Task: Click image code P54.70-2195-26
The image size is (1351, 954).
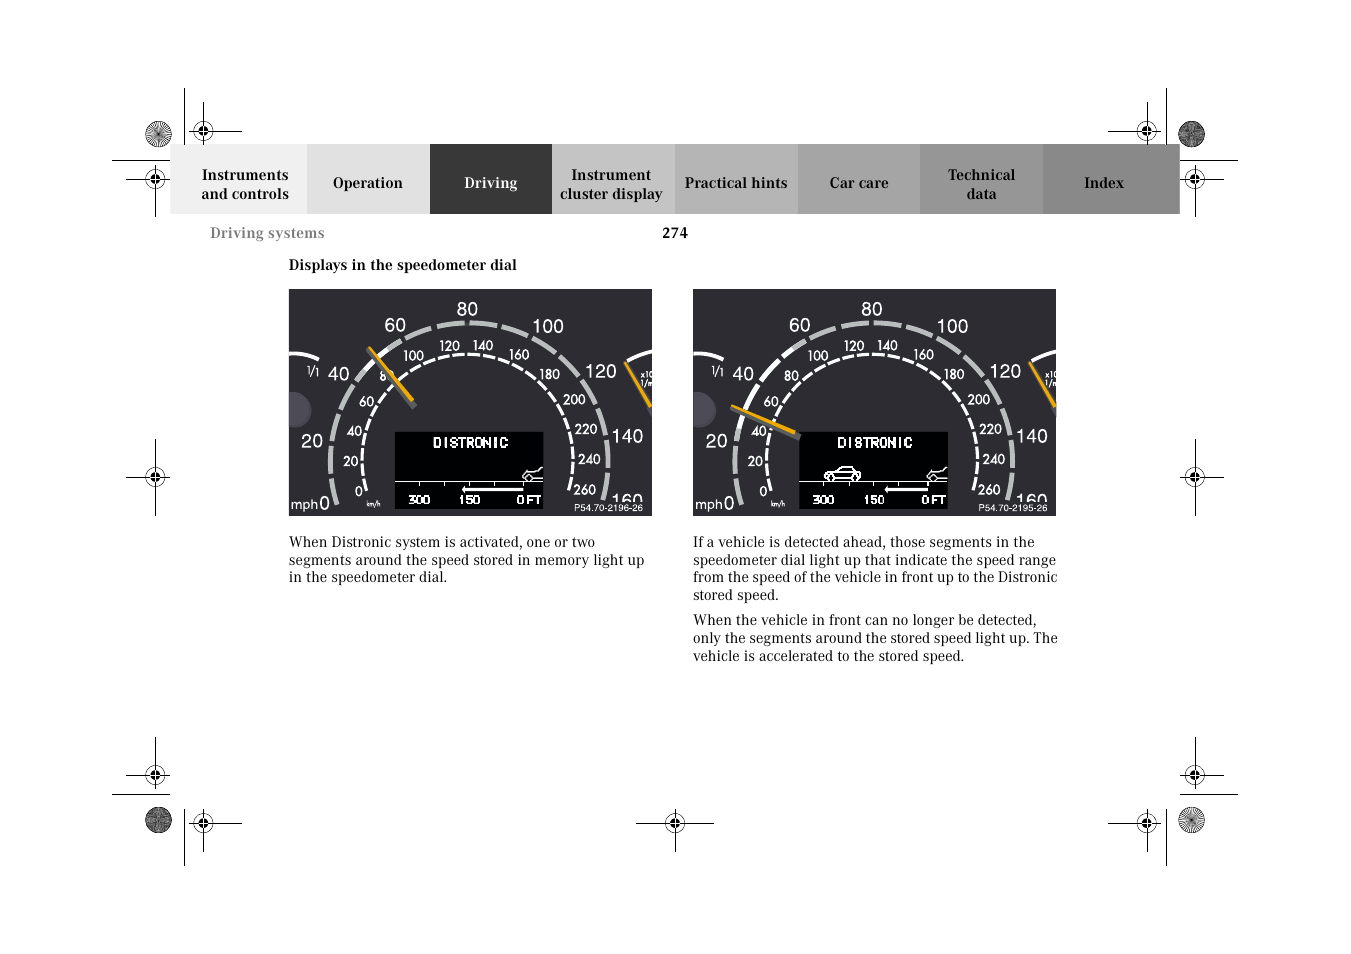Action: [x=1013, y=508]
